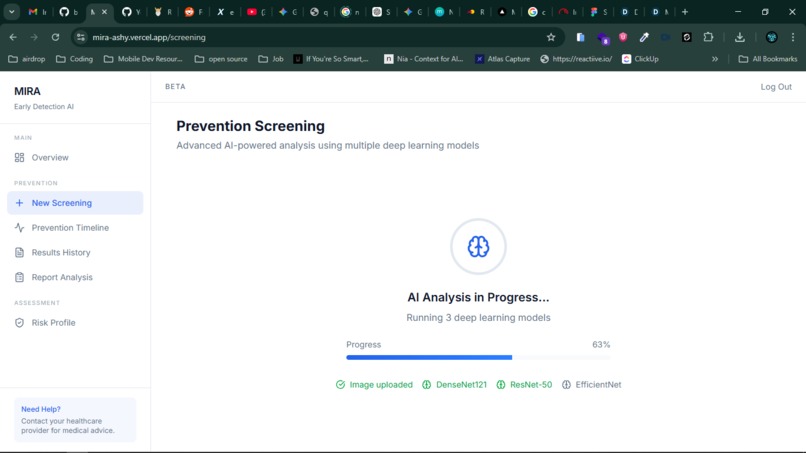The height and width of the screenshot is (453, 806).
Task: Open the Extensions puzzle icon
Action: [x=708, y=37]
